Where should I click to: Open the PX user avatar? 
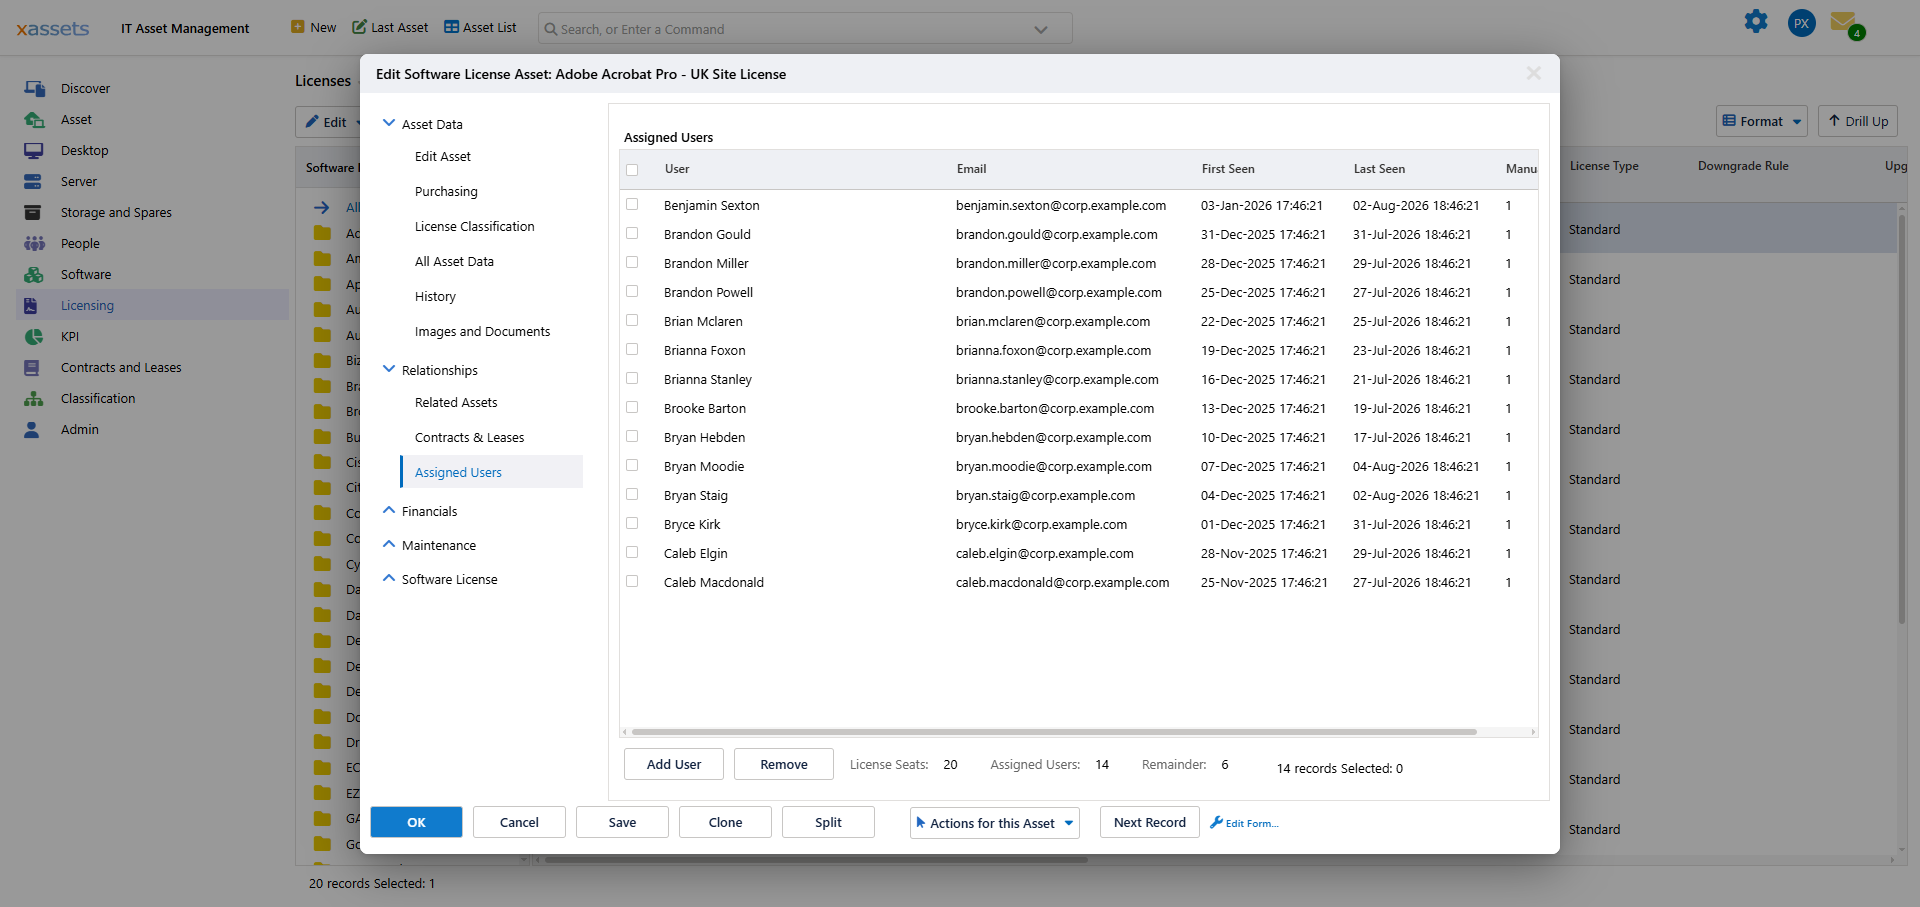(x=1802, y=23)
